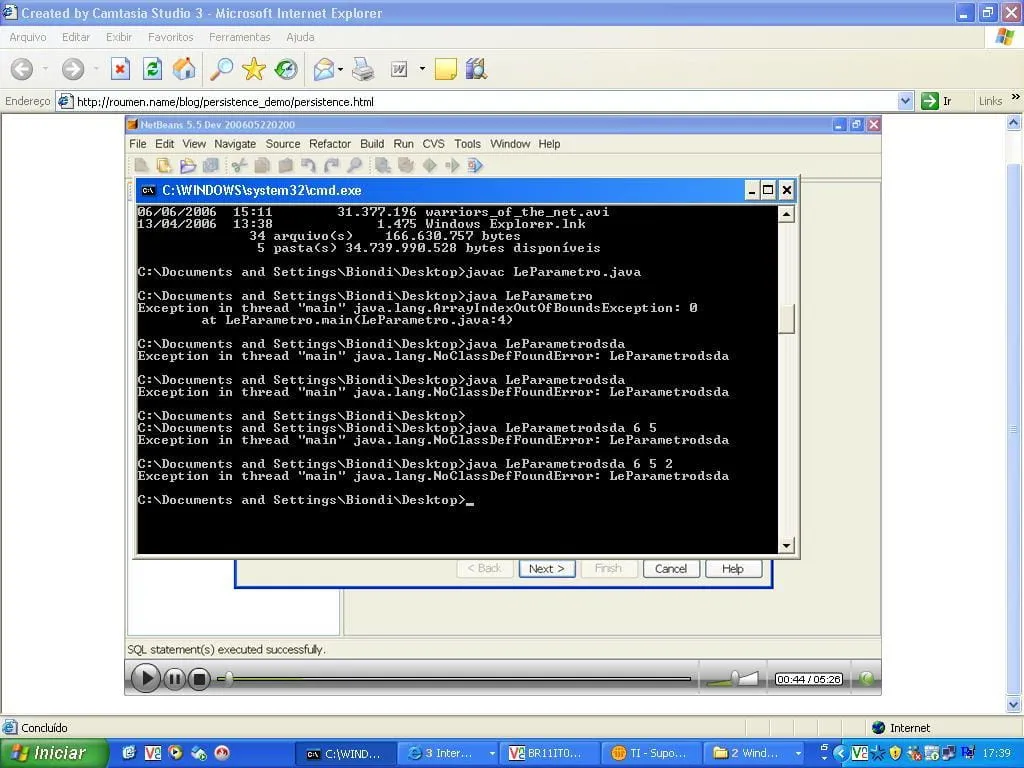Click the Next > wizard button
This screenshot has height=768, width=1024.
[547, 569]
